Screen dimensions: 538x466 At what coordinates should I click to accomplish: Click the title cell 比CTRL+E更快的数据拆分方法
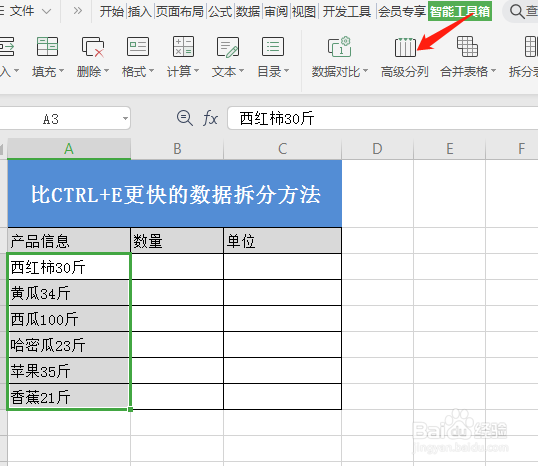pos(175,194)
